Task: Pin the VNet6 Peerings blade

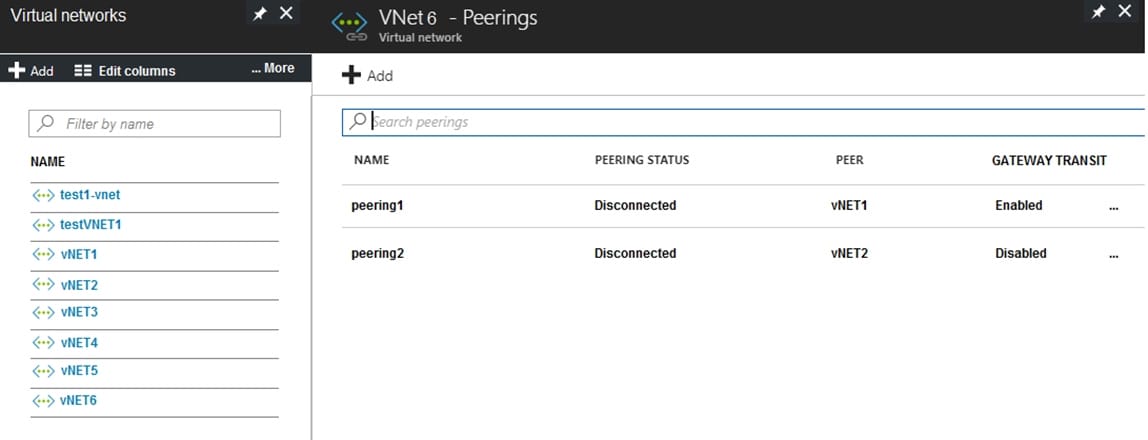Action: (x=1098, y=13)
